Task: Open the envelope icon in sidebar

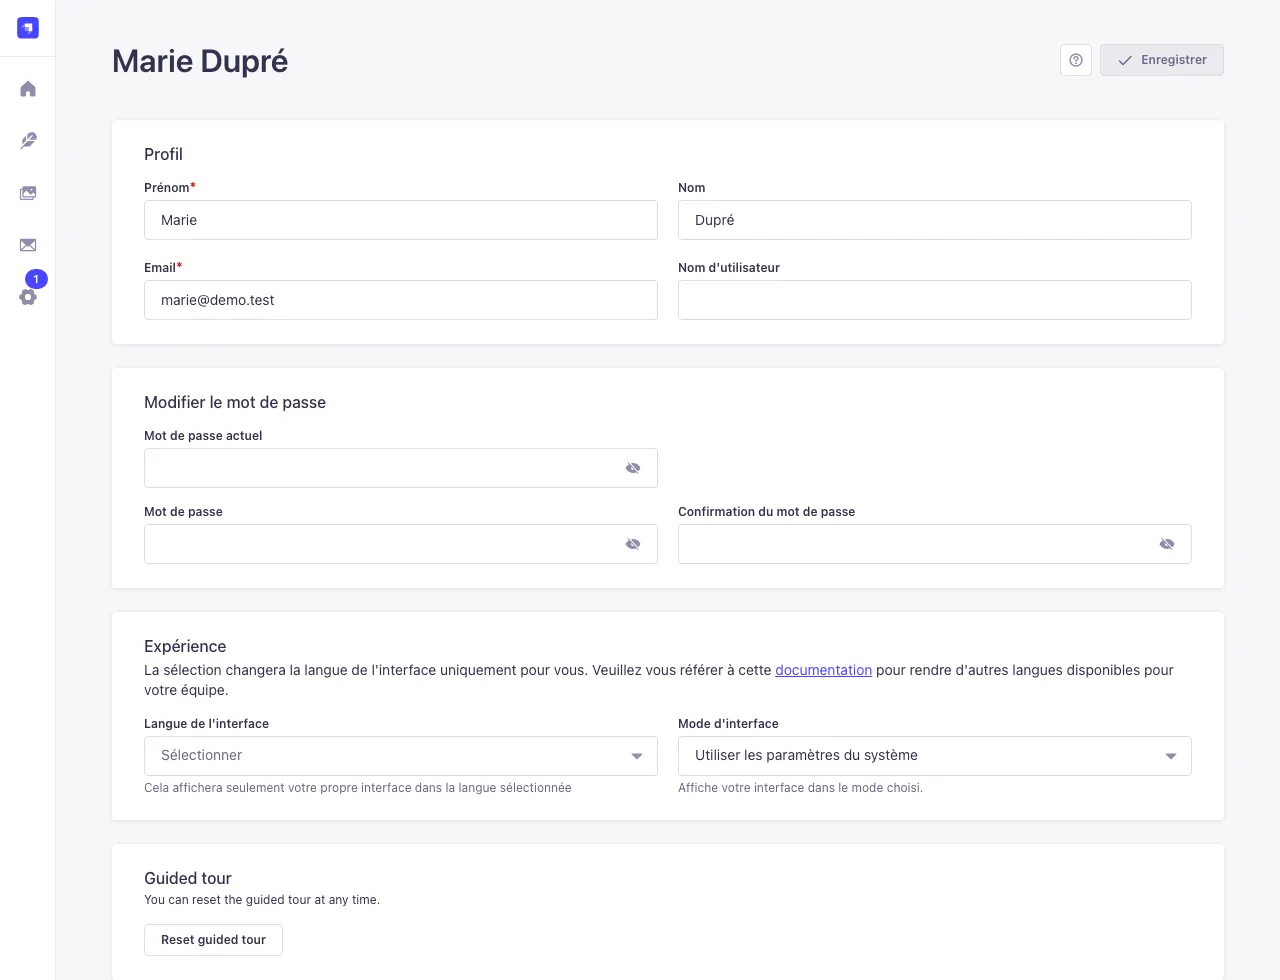Action: point(28,245)
